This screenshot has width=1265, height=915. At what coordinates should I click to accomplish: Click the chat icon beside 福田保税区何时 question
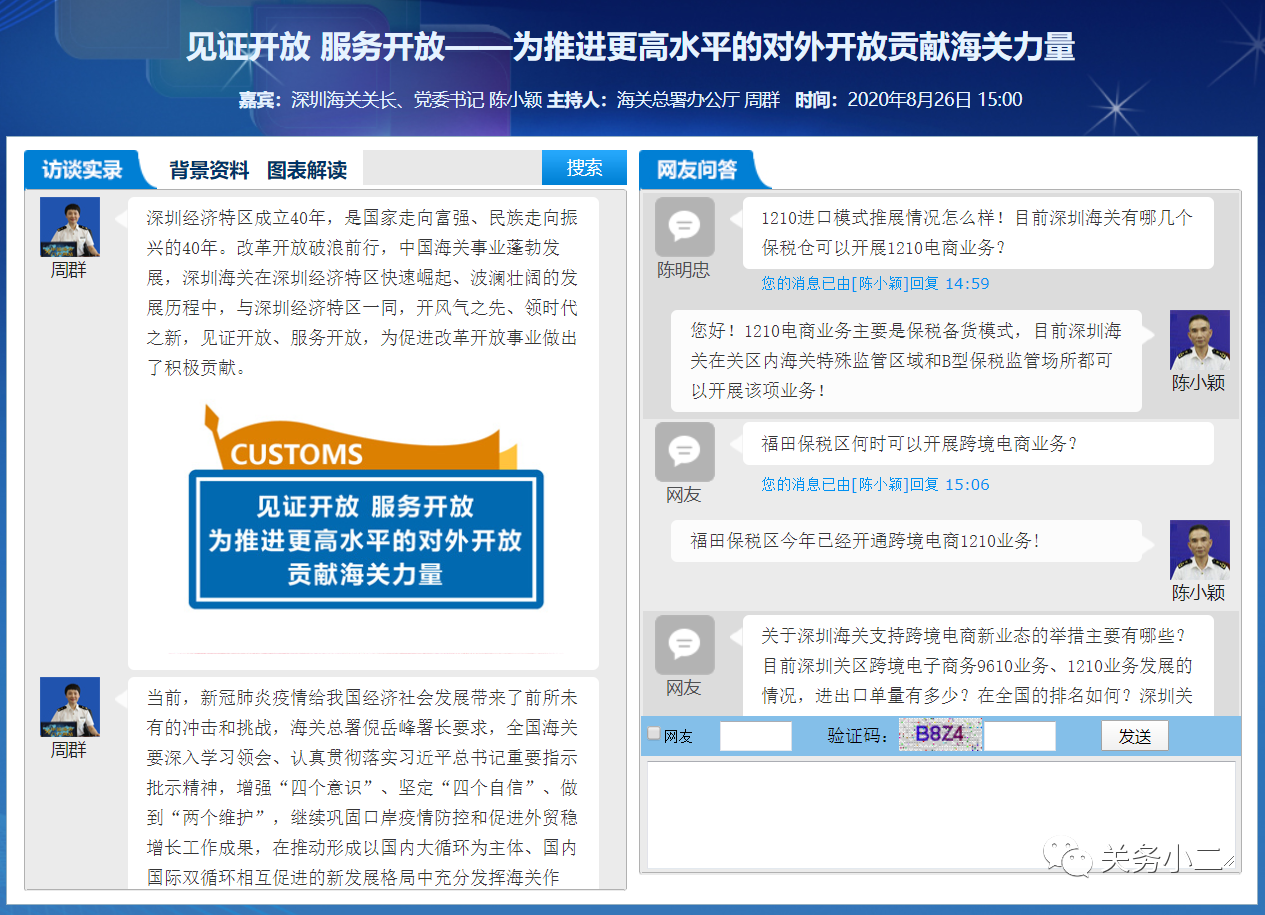pos(685,452)
